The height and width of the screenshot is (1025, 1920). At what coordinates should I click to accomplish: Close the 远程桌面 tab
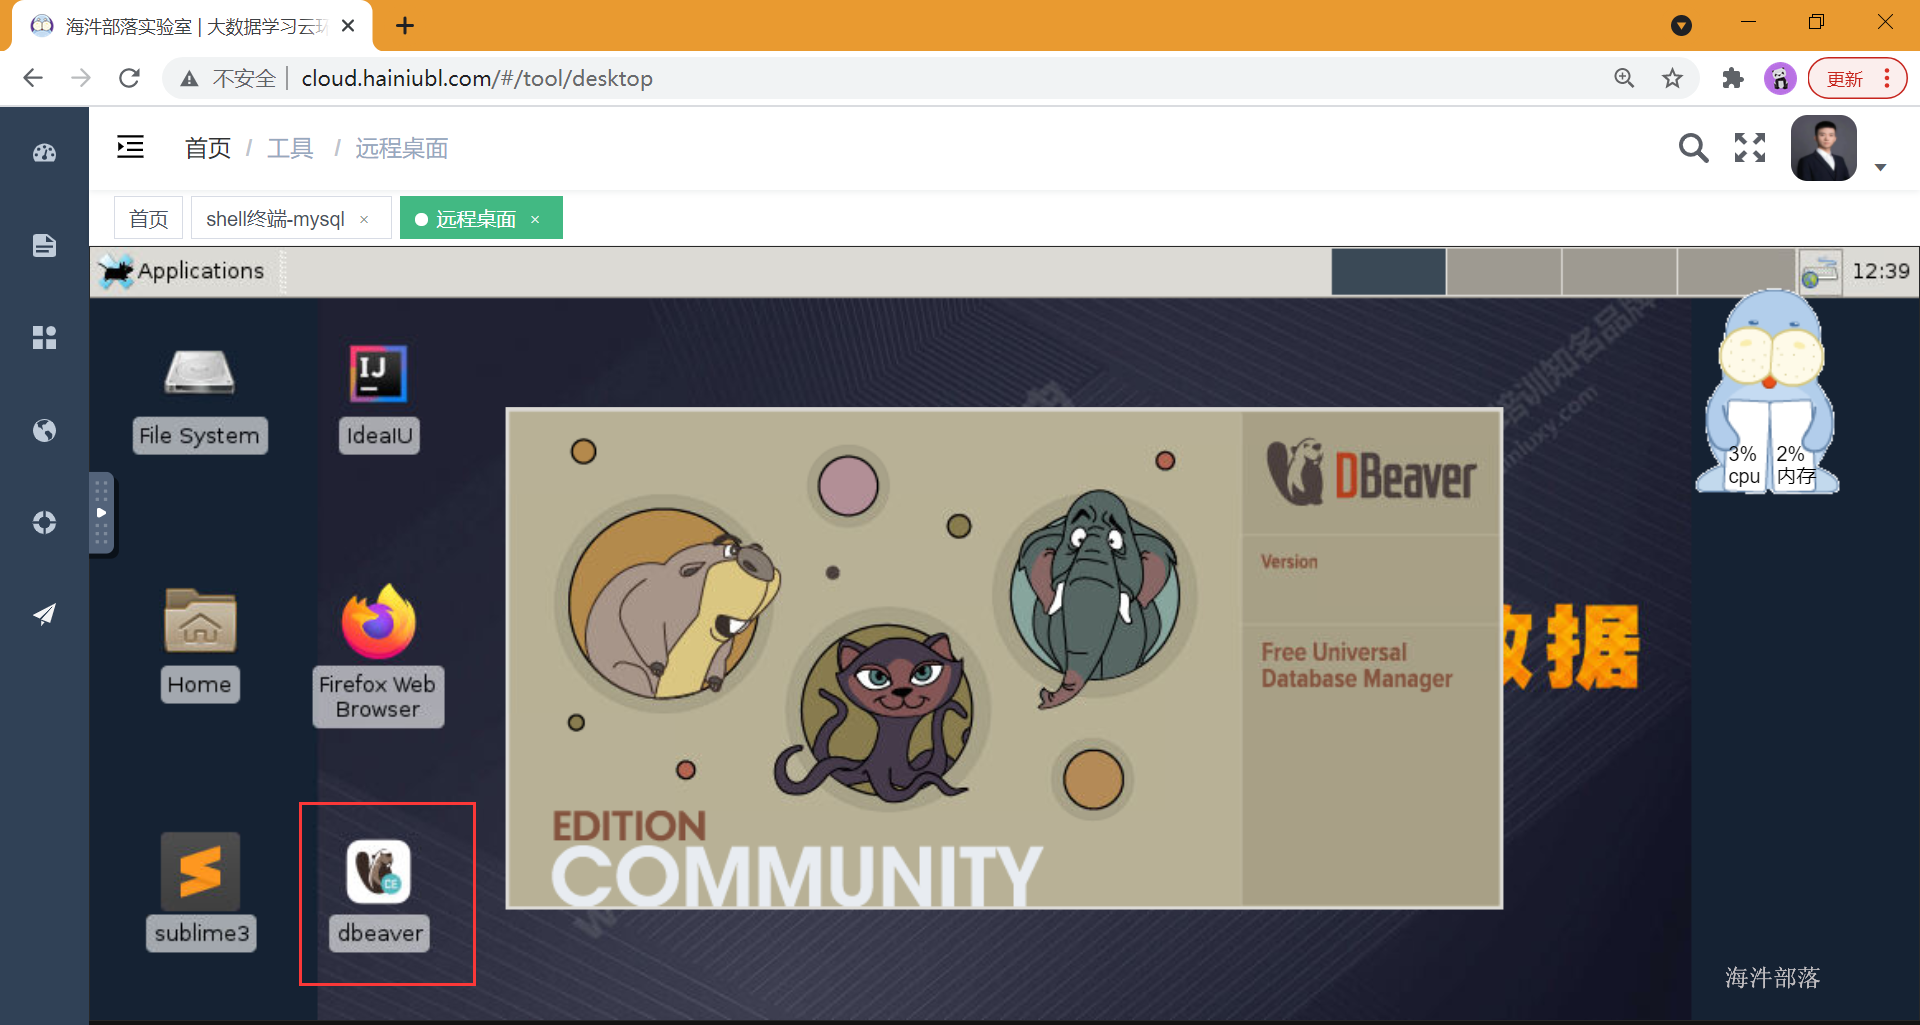pyautogui.click(x=535, y=219)
